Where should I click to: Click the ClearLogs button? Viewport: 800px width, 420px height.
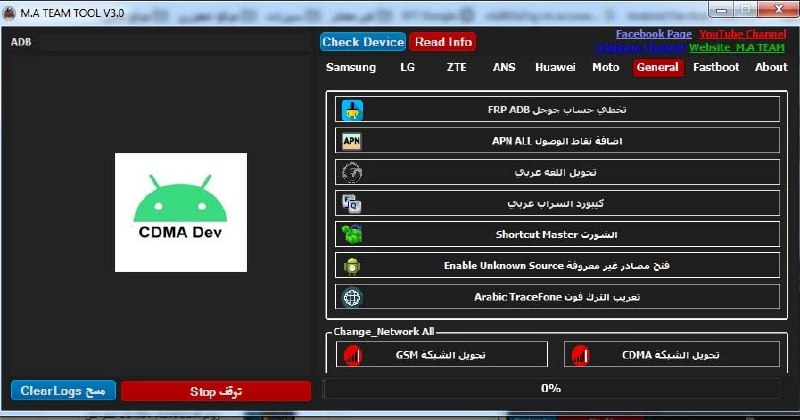click(63, 391)
